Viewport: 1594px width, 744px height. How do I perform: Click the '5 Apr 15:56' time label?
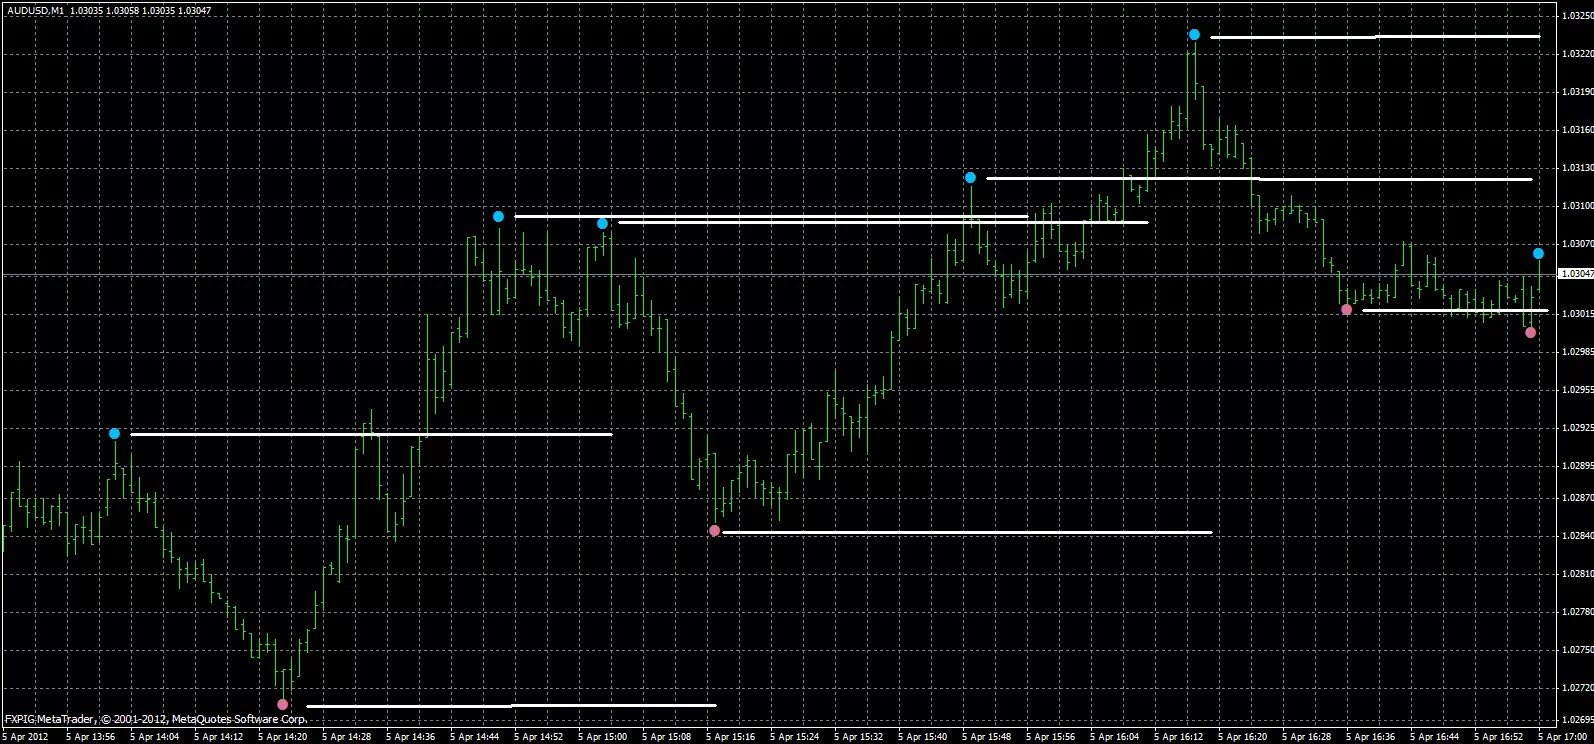1052,737
